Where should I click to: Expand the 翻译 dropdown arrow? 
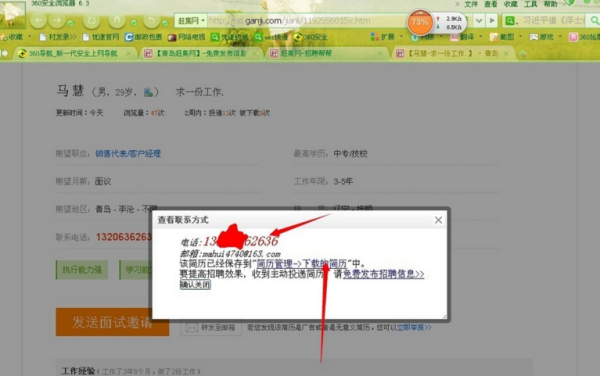click(x=481, y=37)
